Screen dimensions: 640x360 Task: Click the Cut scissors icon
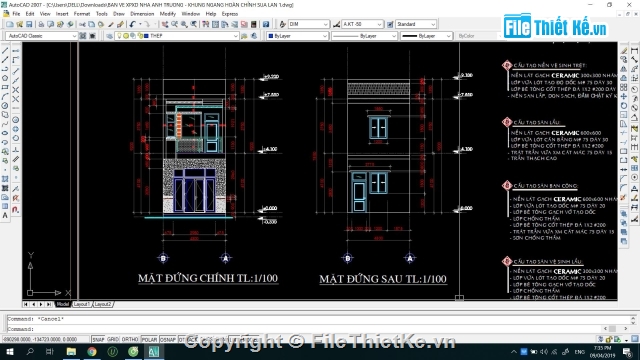point(82,24)
